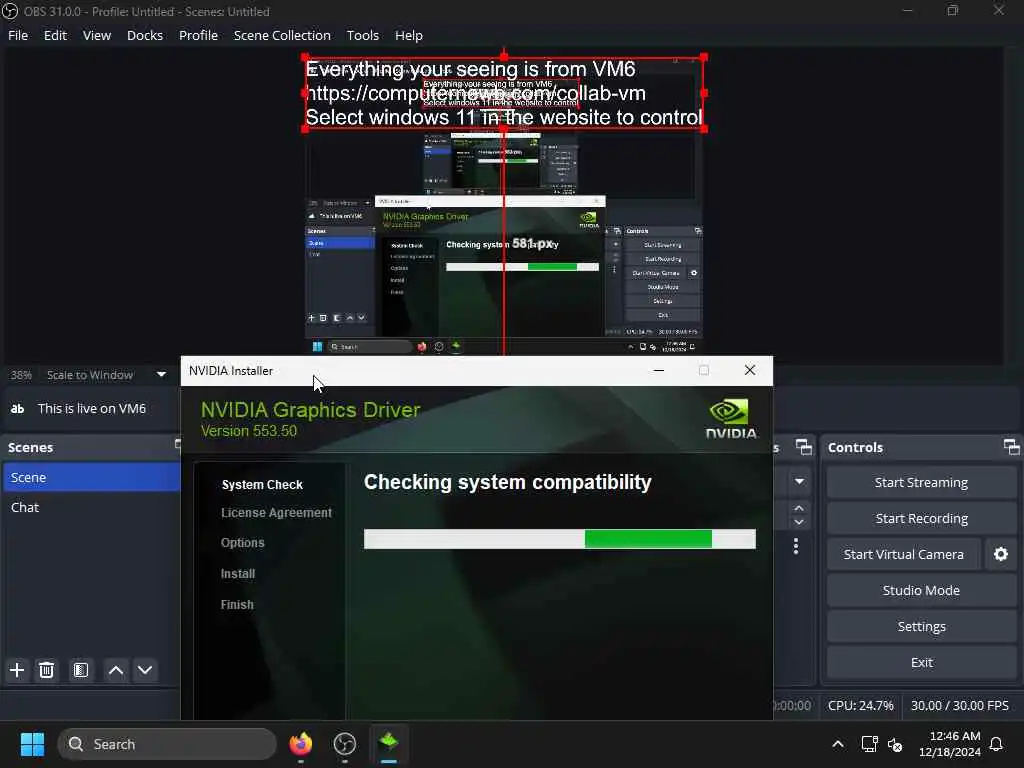Click the text source 'ab' icon
The image size is (1024, 768).
(18, 409)
